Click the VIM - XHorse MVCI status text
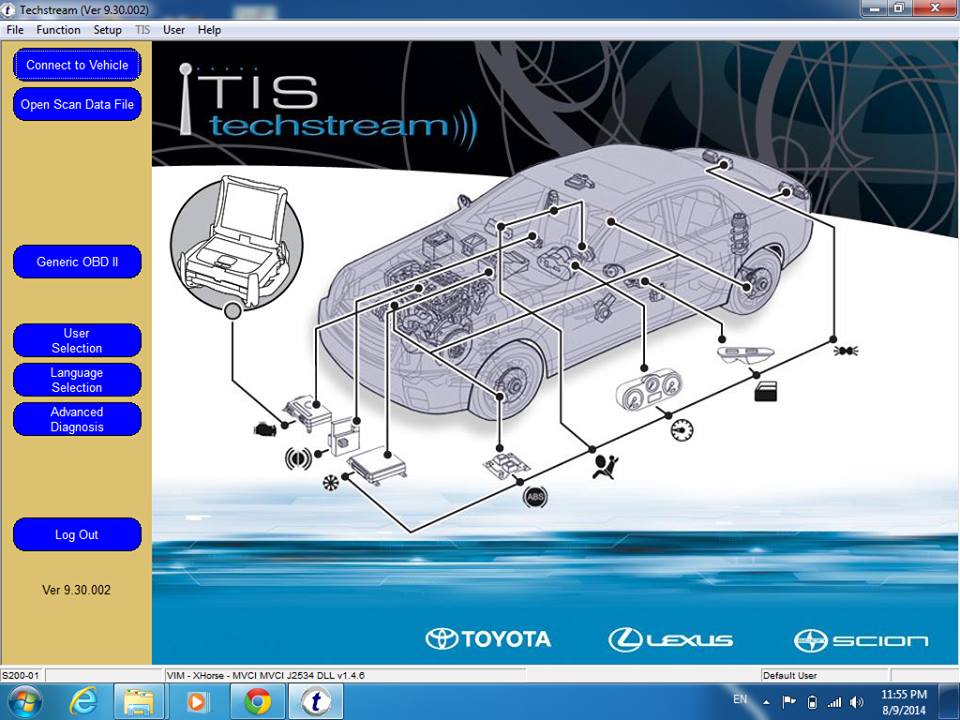 point(266,675)
